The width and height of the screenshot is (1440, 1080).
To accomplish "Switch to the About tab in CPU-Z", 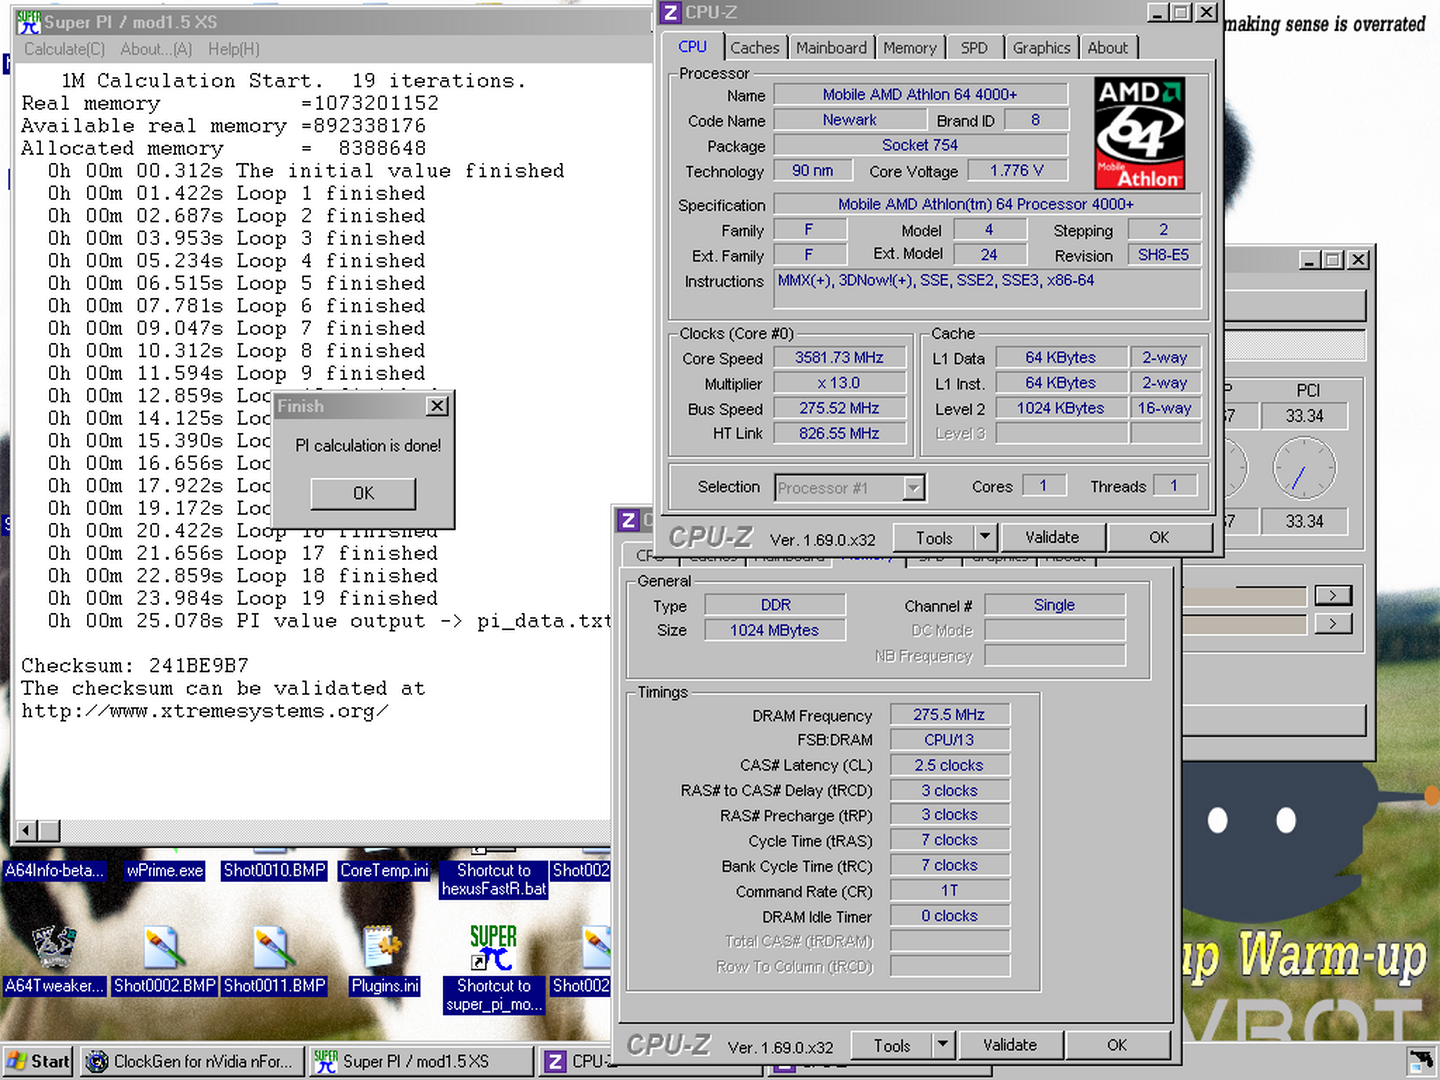I will (x=1107, y=48).
